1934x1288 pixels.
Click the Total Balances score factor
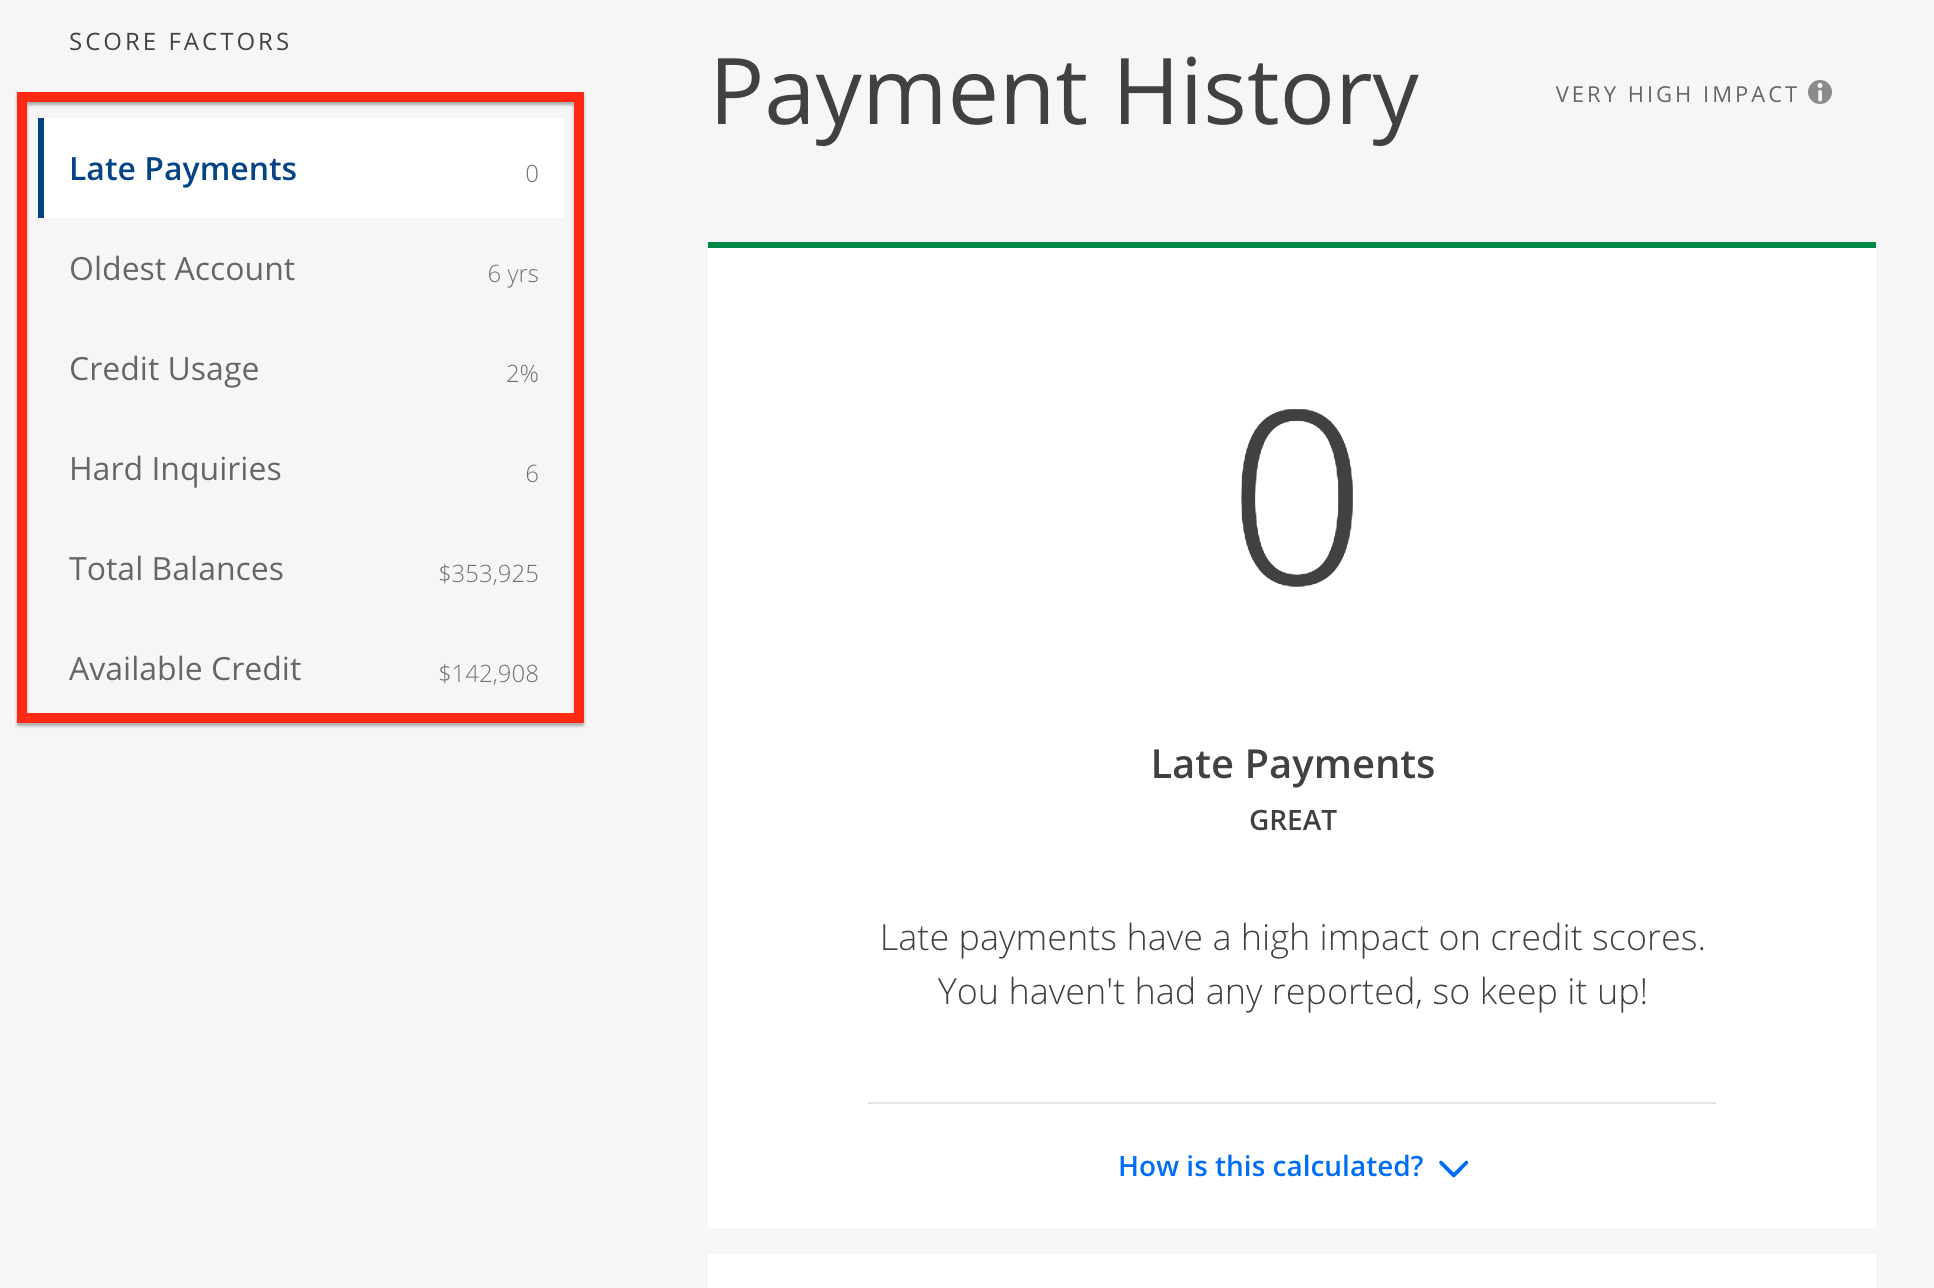tap(302, 566)
